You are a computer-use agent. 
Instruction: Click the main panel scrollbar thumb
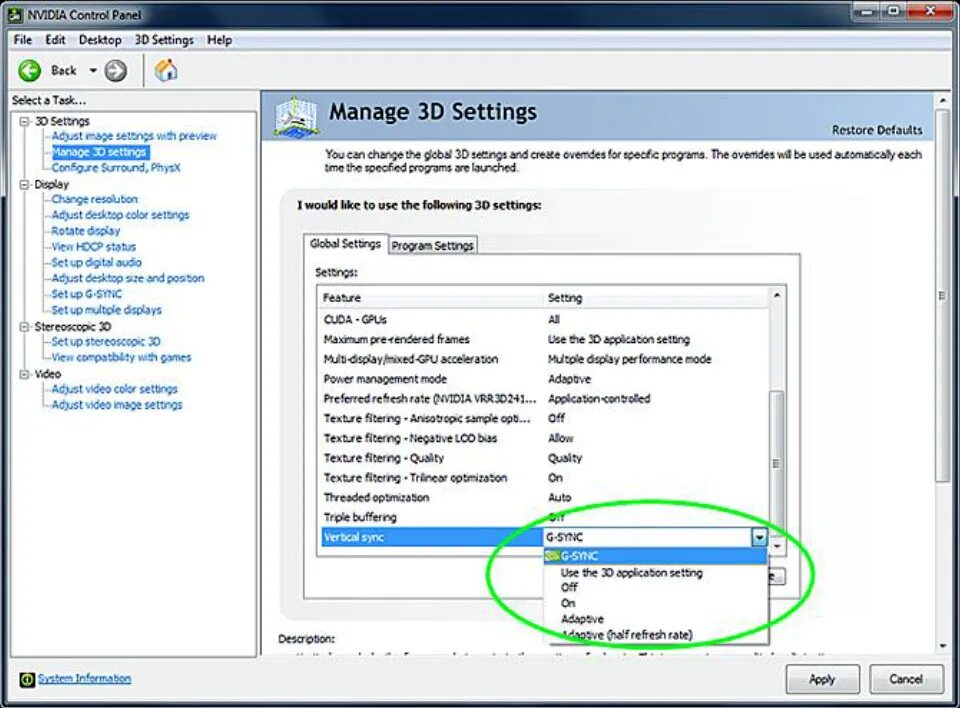click(x=942, y=297)
